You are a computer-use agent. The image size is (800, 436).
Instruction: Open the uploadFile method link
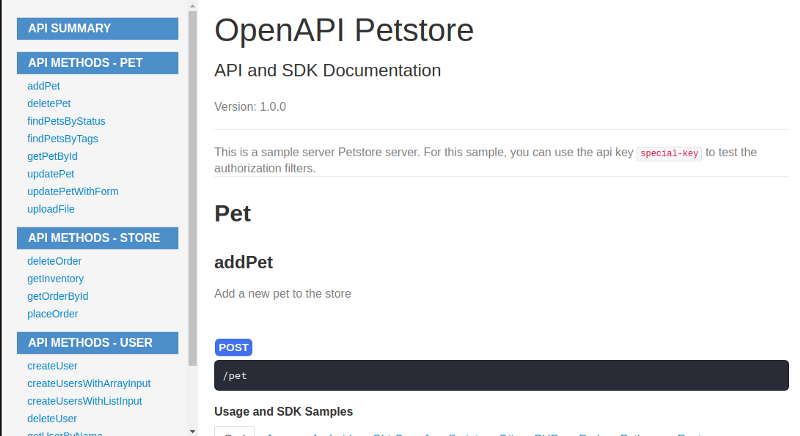51,209
